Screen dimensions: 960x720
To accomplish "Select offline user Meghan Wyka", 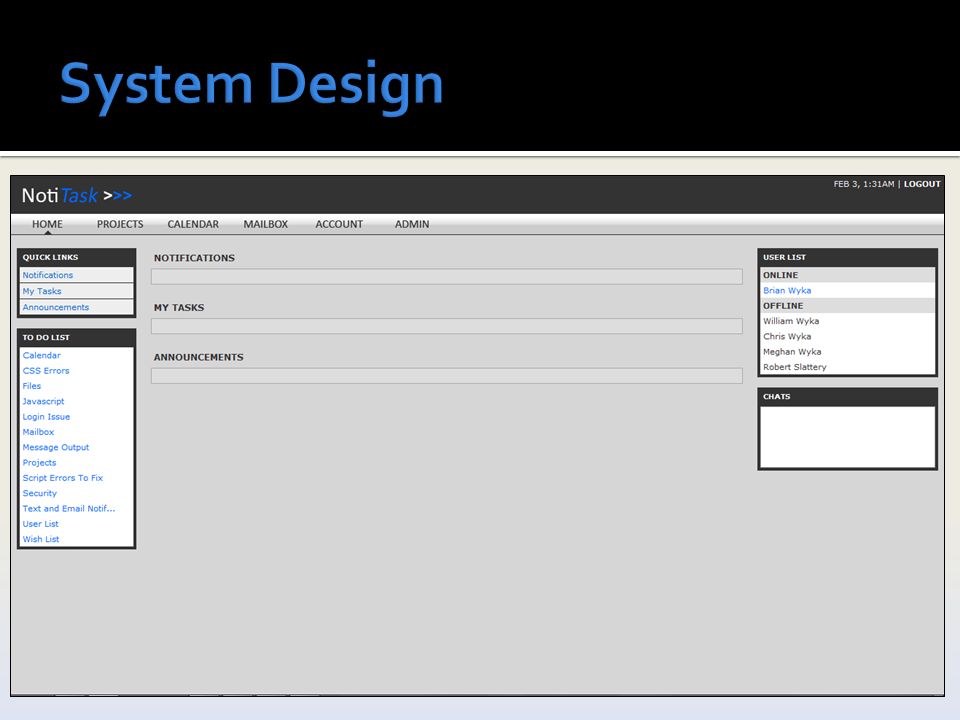I will (792, 351).
